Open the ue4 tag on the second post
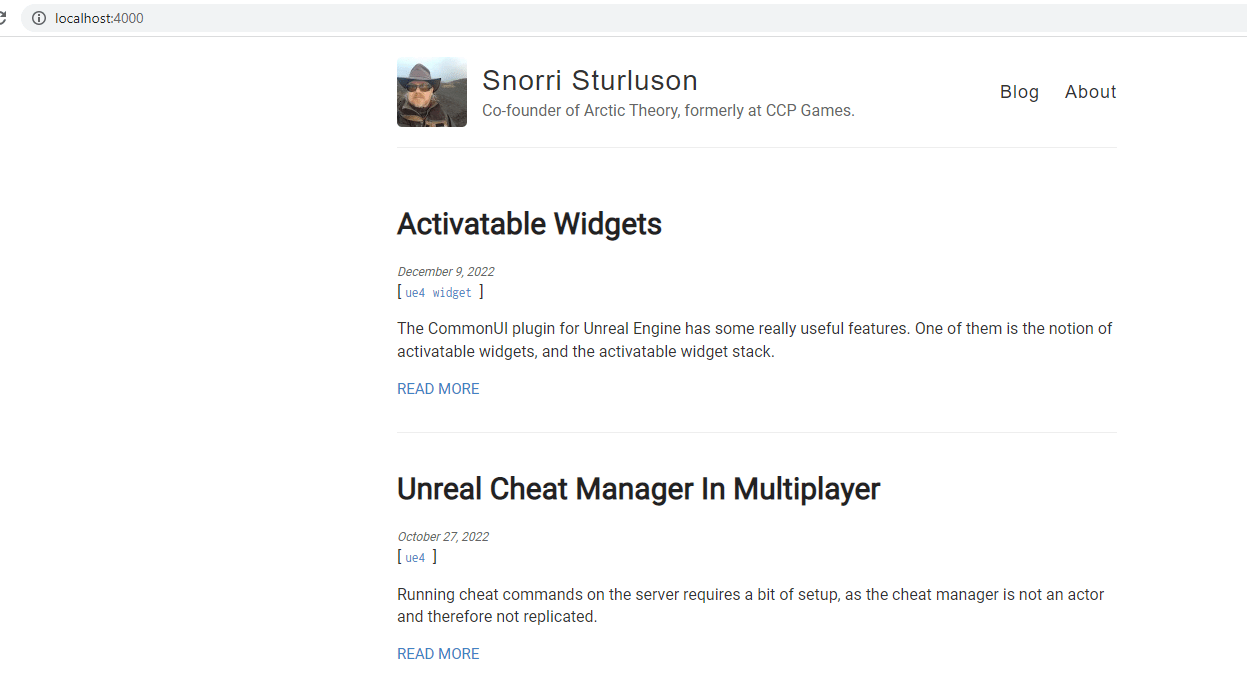1247x676 pixels. (415, 557)
